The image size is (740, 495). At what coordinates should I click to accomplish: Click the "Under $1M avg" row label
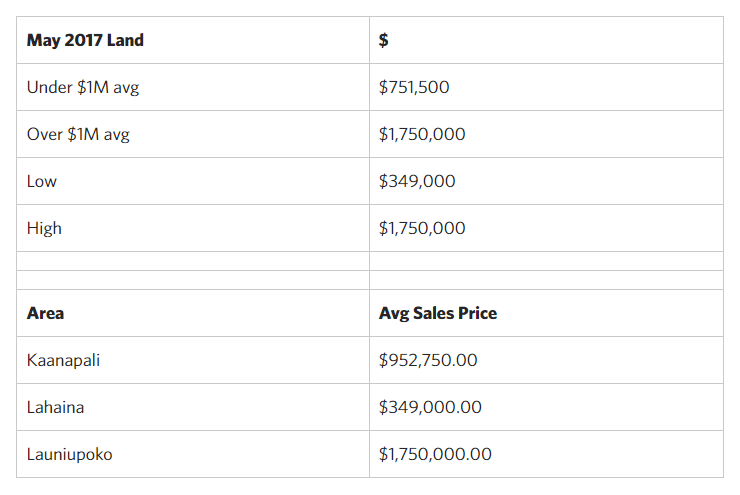click(83, 87)
